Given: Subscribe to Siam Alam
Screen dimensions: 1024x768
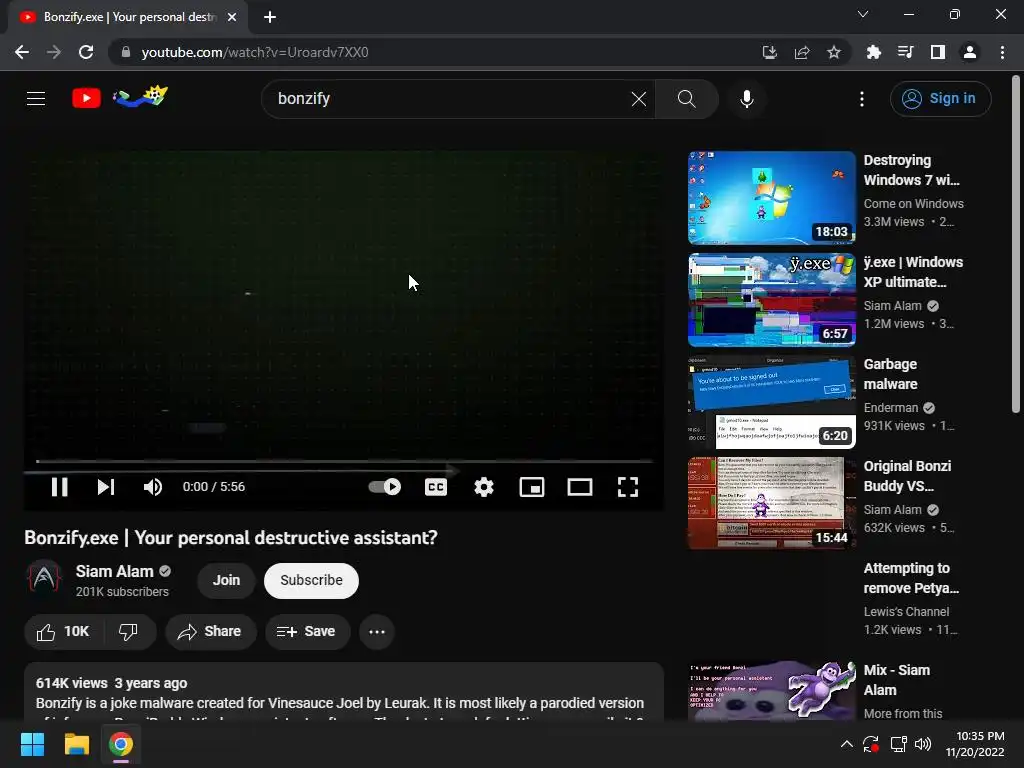Looking at the screenshot, I should [x=312, y=581].
